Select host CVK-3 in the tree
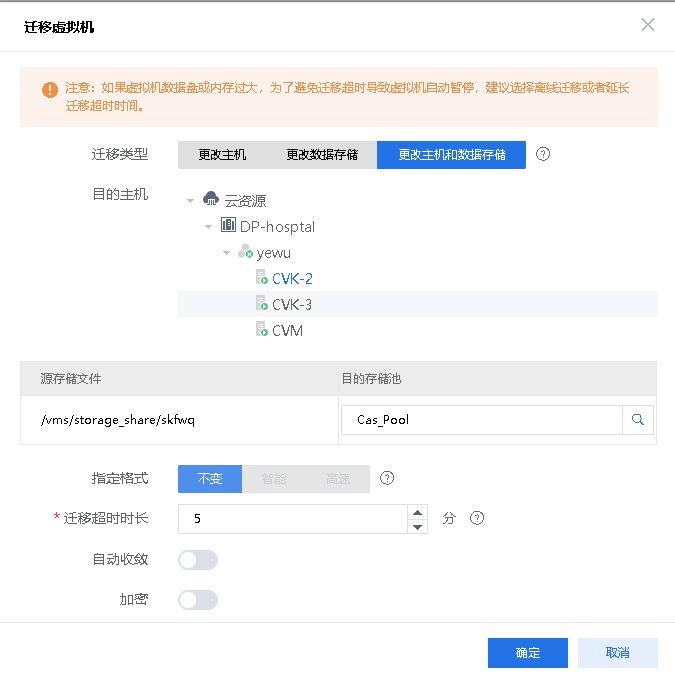 [x=292, y=304]
